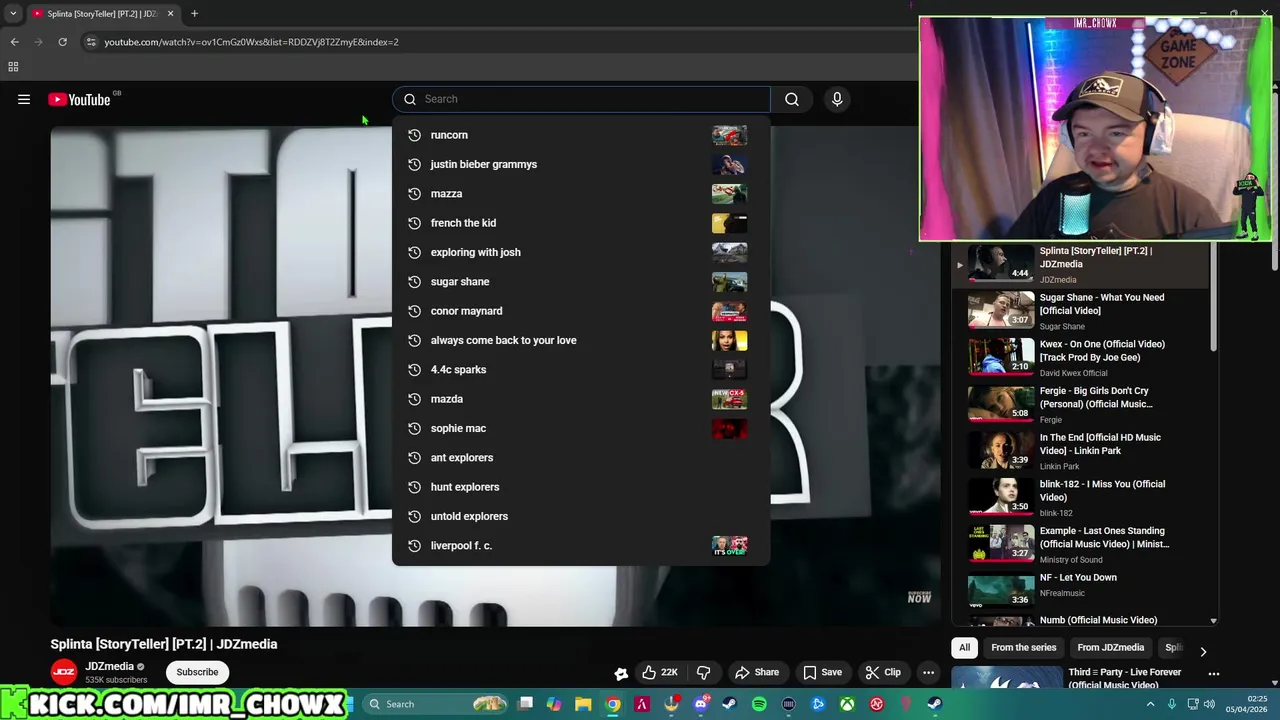
Task: Select the 'From the series' chip
Action: pyautogui.click(x=1023, y=648)
